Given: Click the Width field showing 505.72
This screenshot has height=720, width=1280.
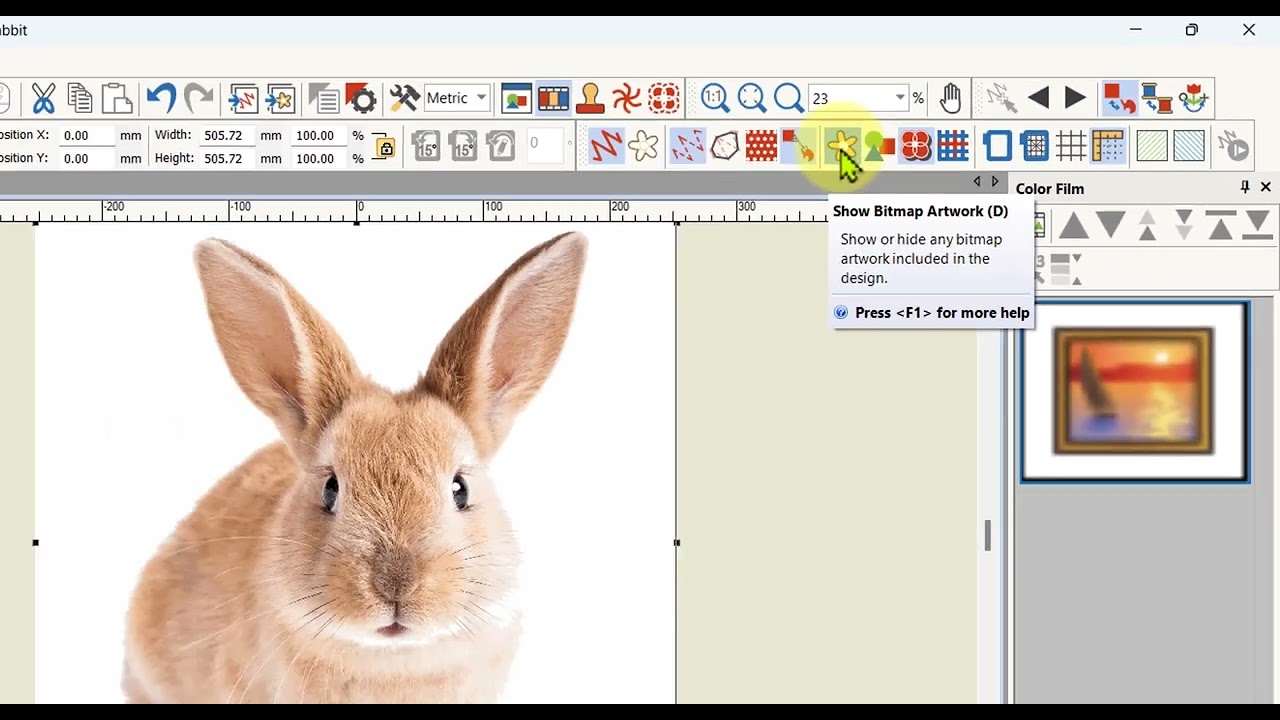Looking at the screenshot, I should 228,135.
